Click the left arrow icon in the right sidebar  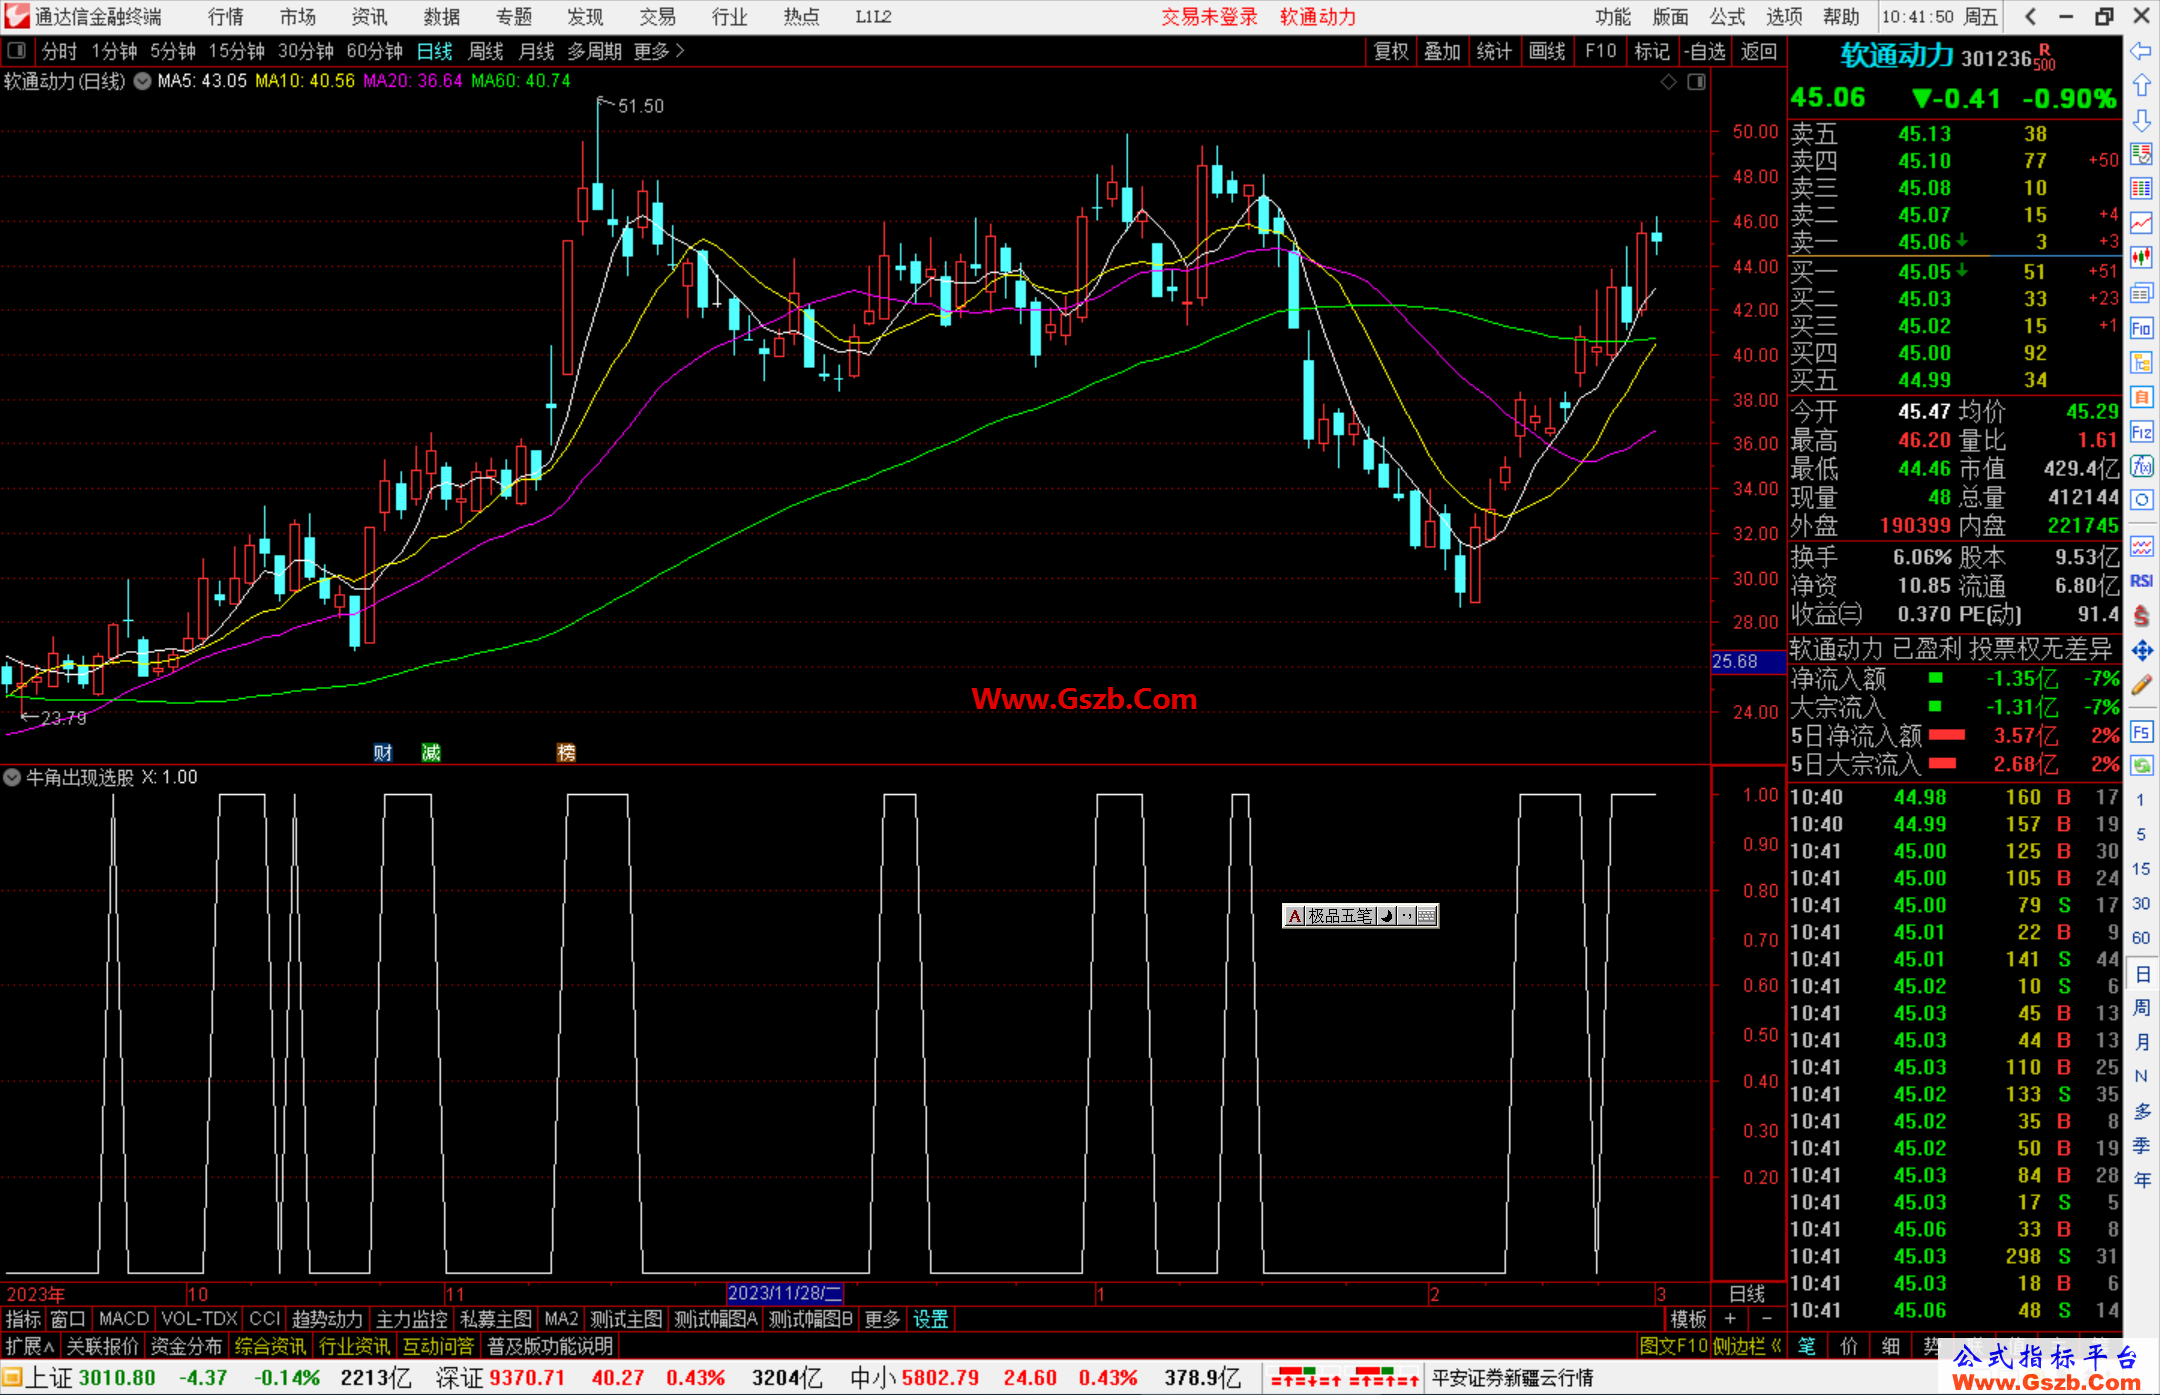2141,51
